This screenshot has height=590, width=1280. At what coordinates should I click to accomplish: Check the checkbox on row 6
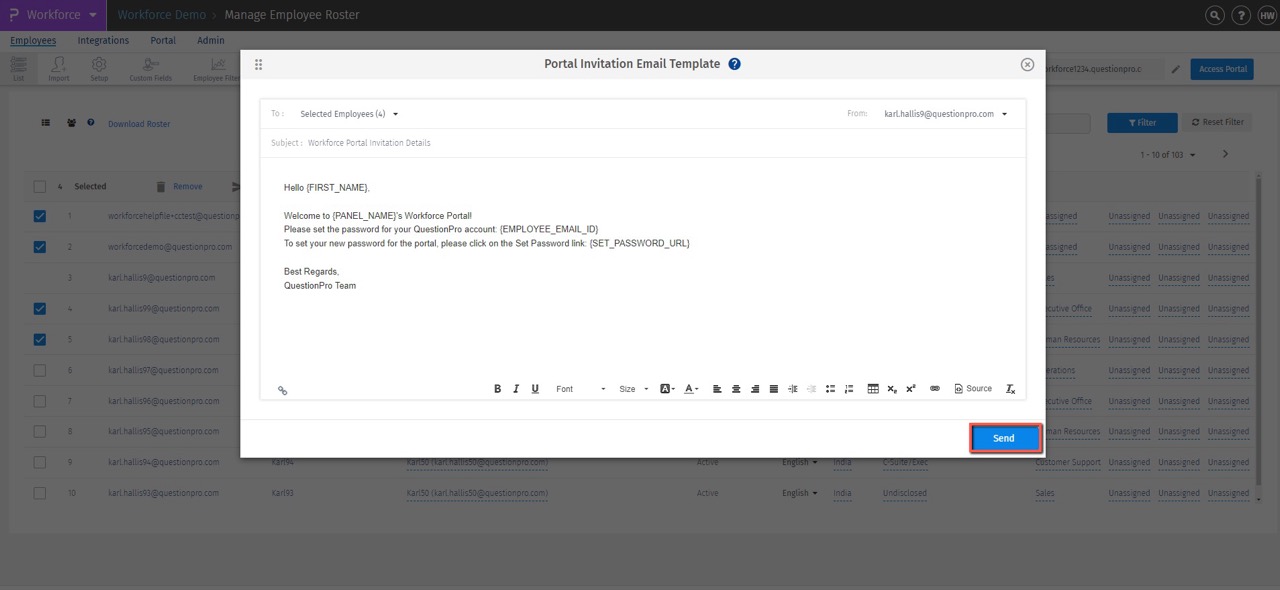click(x=40, y=370)
